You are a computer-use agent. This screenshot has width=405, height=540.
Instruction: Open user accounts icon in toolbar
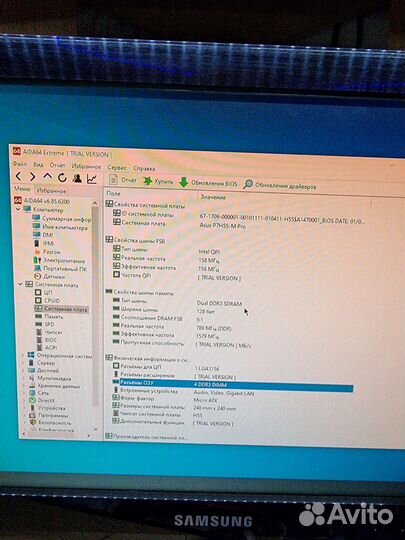pos(77,178)
